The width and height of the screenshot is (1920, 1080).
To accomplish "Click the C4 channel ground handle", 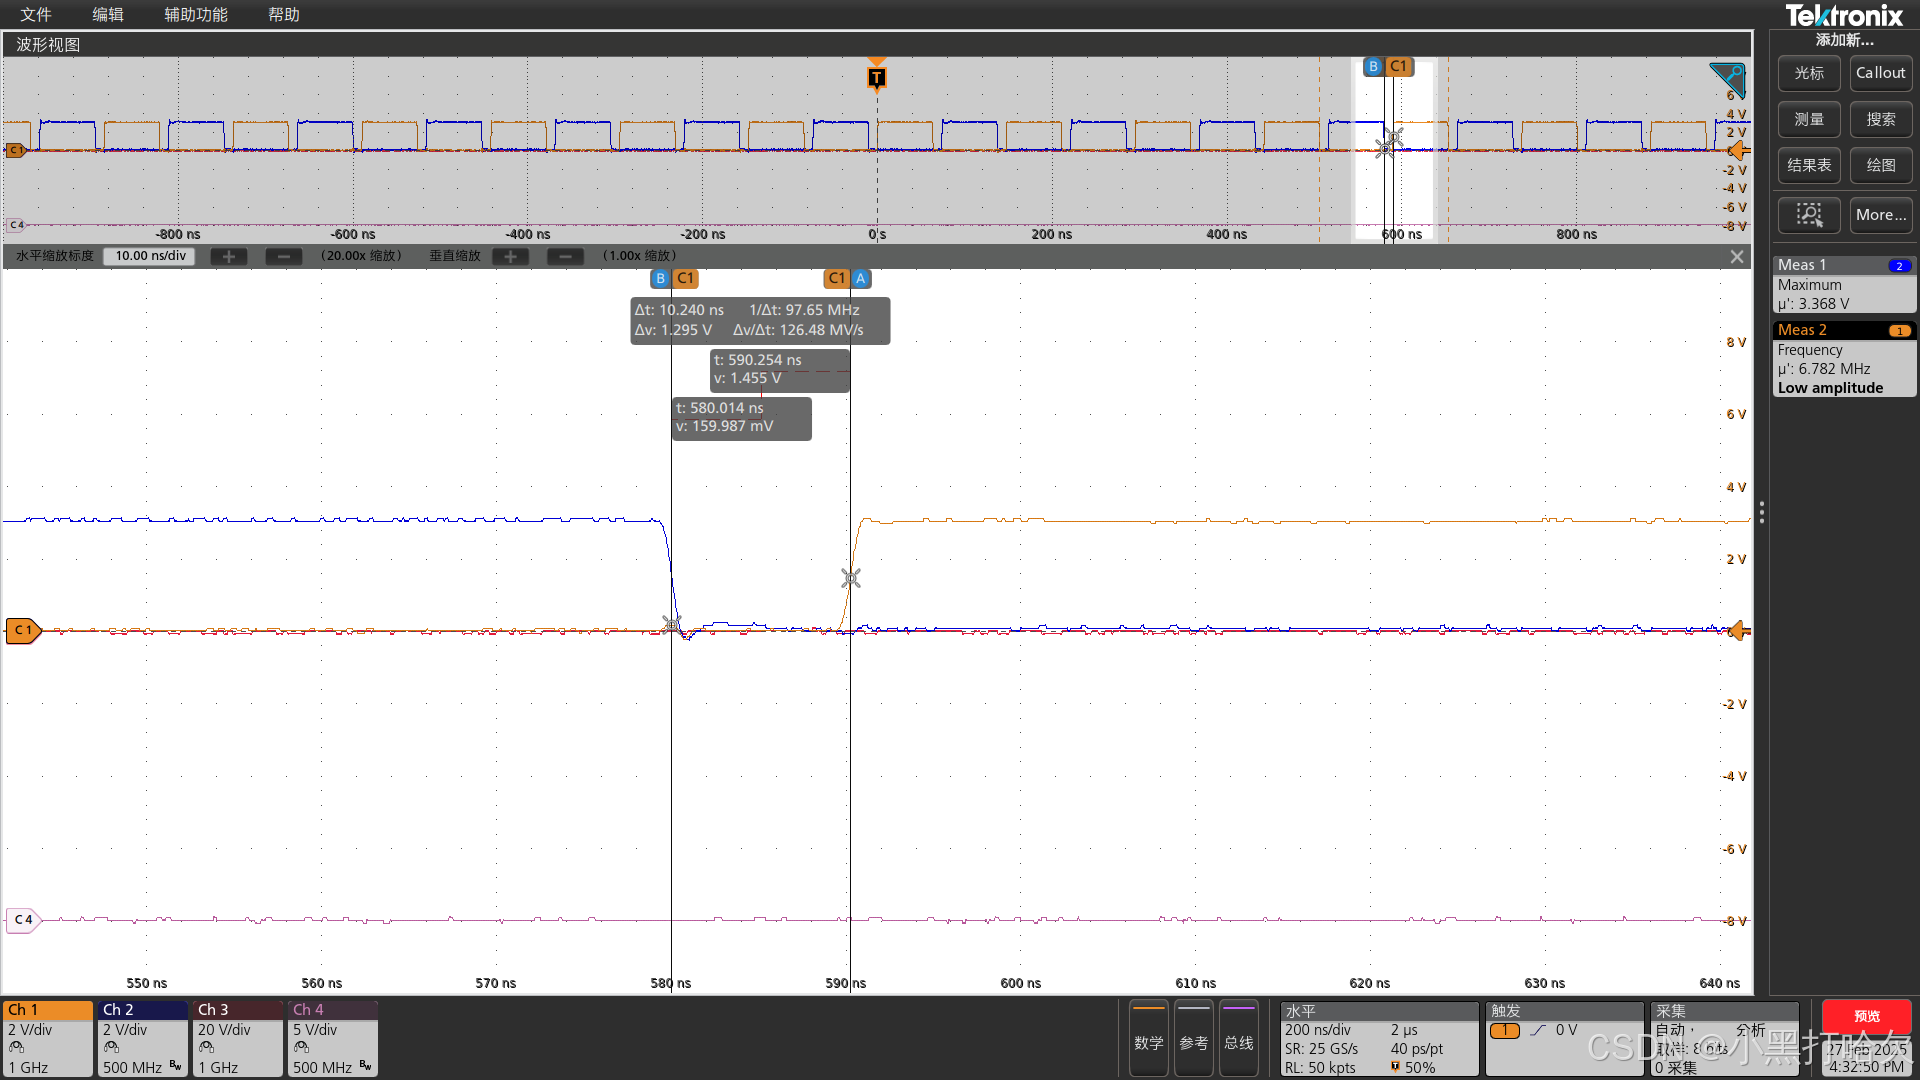I will (22, 920).
